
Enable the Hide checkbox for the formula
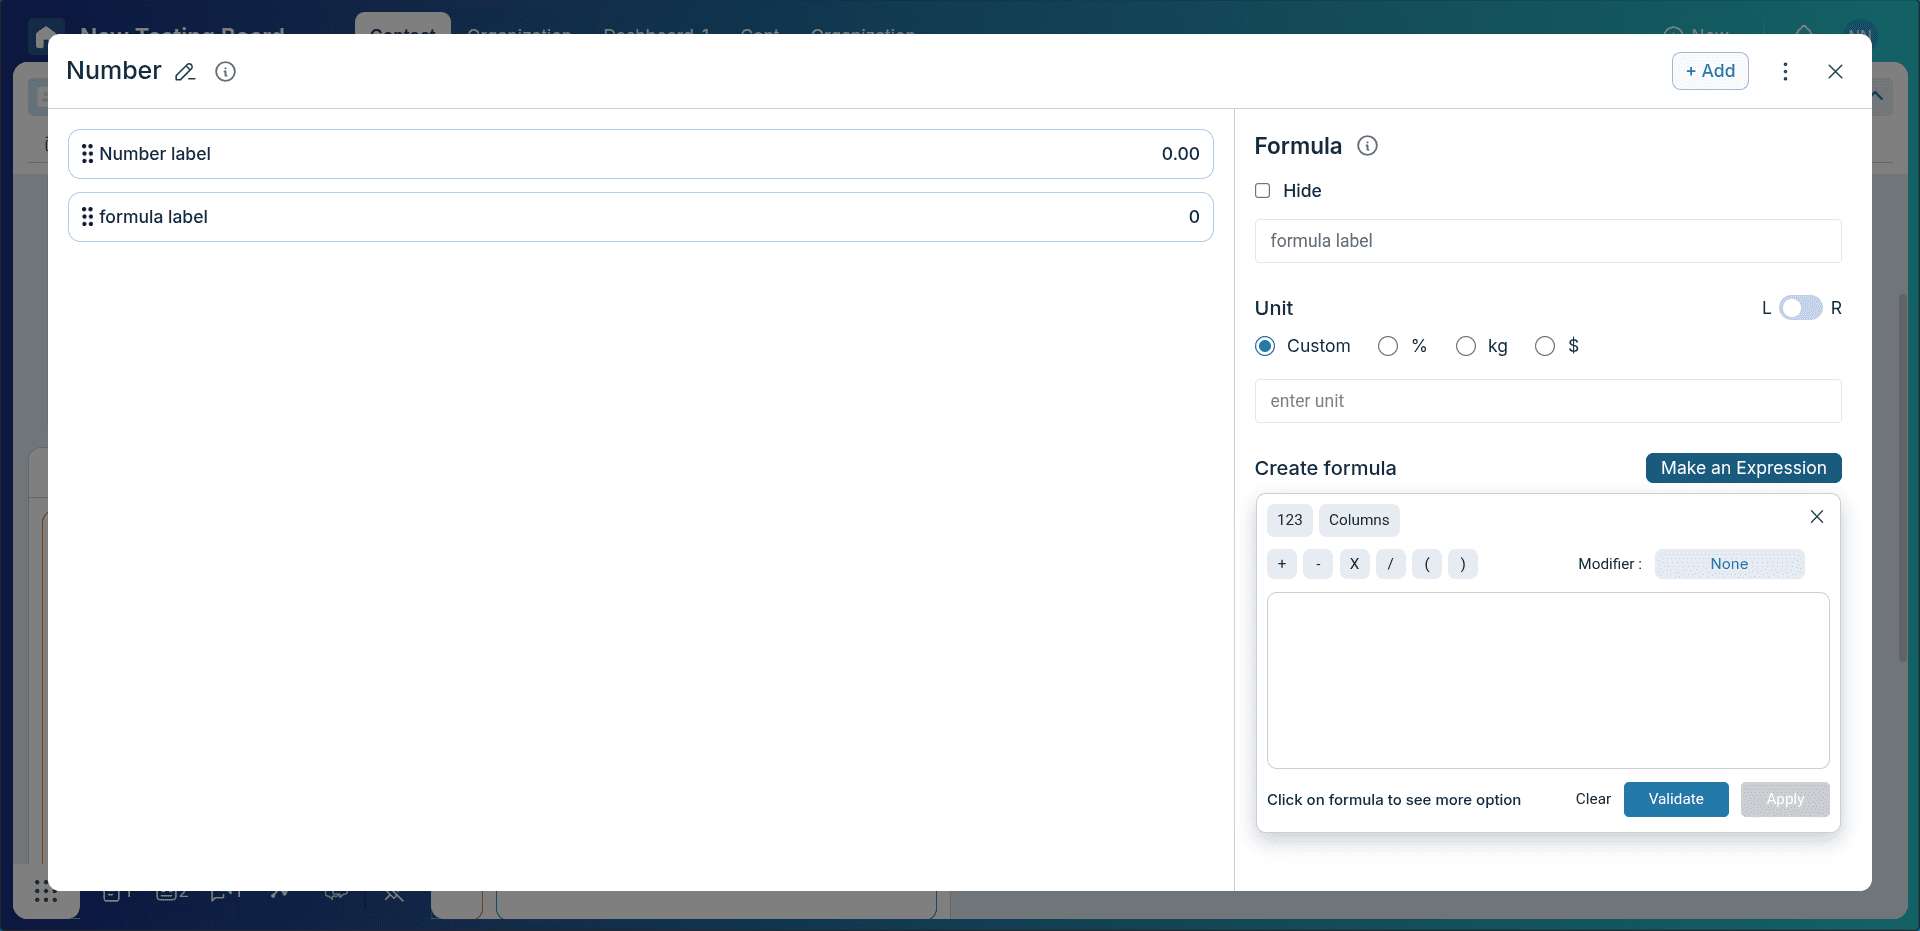(x=1262, y=190)
